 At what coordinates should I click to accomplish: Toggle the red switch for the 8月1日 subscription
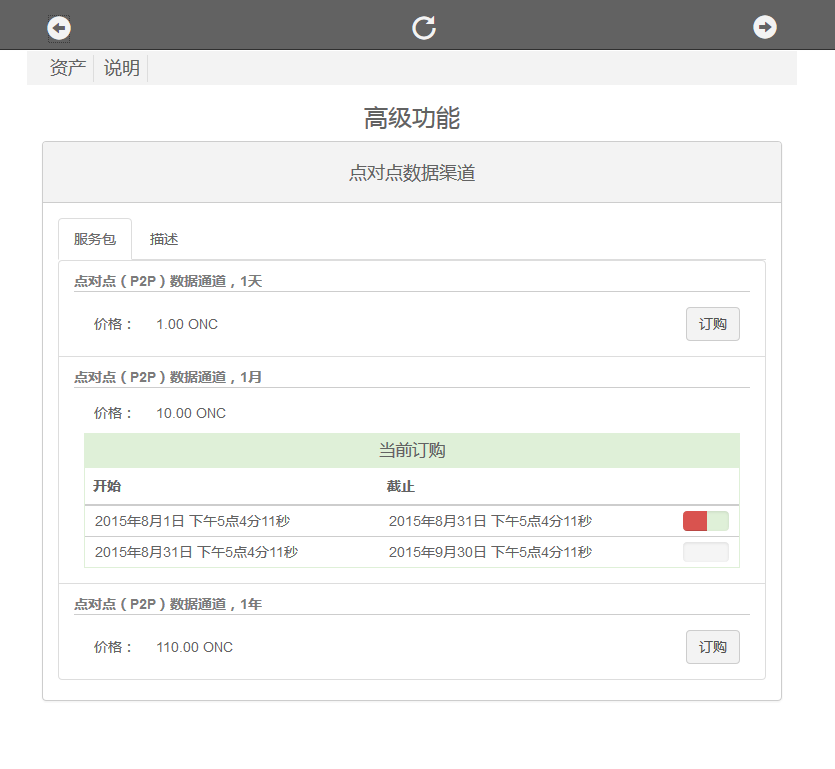click(x=705, y=521)
